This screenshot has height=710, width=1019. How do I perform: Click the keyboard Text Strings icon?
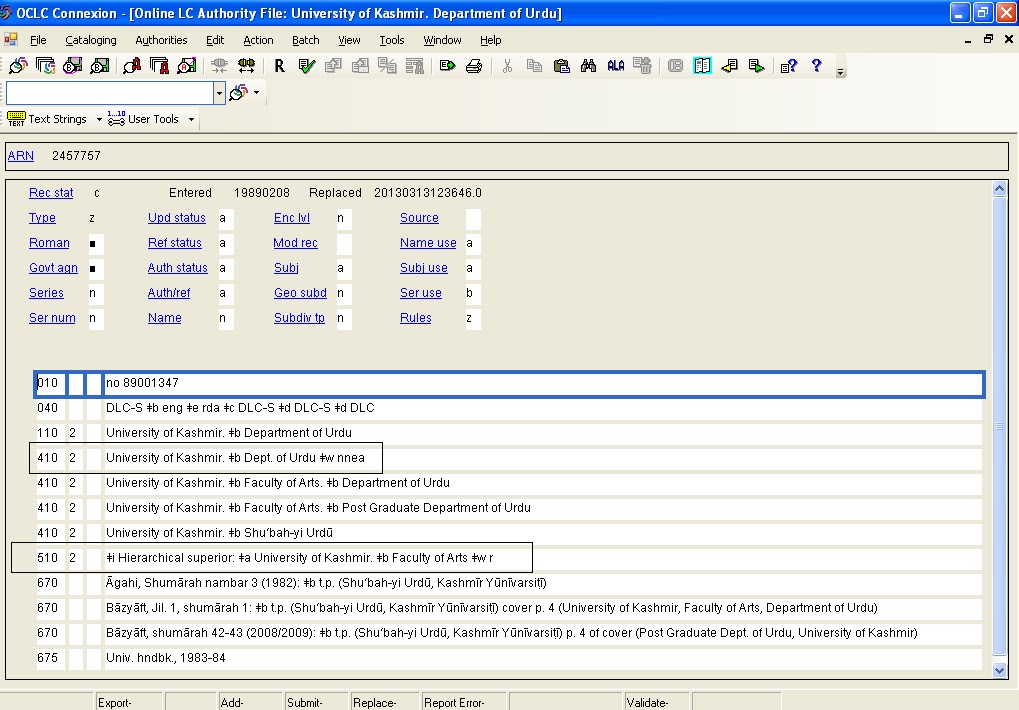click(x=16, y=119)
